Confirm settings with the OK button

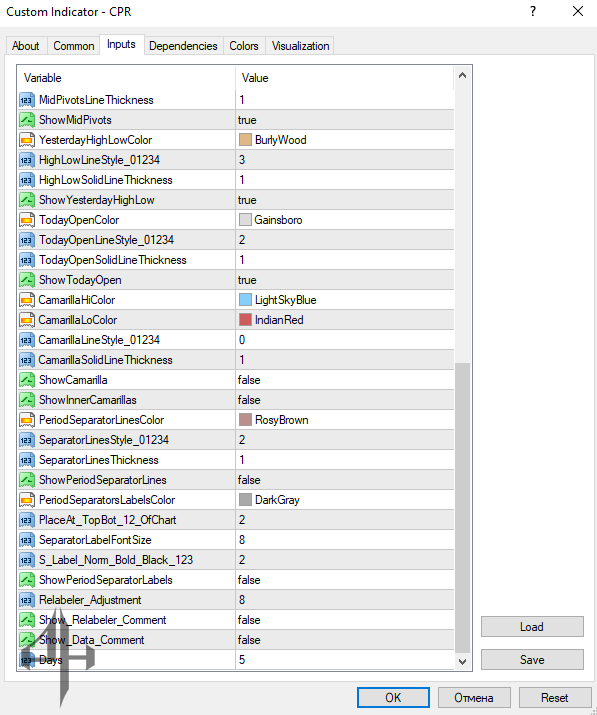(393, 698)
